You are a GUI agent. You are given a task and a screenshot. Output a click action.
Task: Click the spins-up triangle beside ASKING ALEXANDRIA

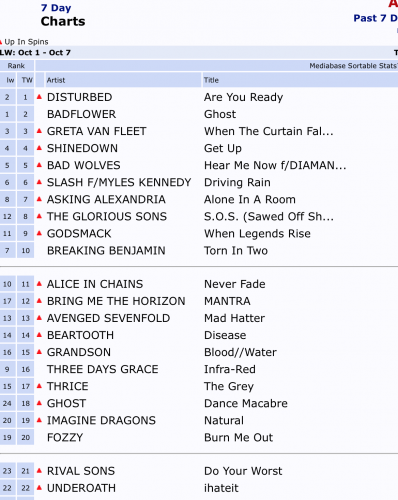pyautogui.click(x=39, y=199)
